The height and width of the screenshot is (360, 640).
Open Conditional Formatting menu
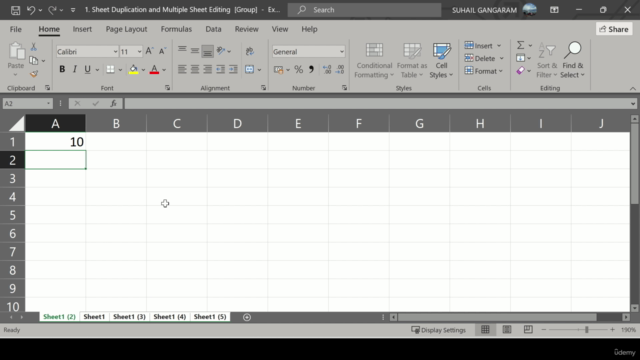374,60
